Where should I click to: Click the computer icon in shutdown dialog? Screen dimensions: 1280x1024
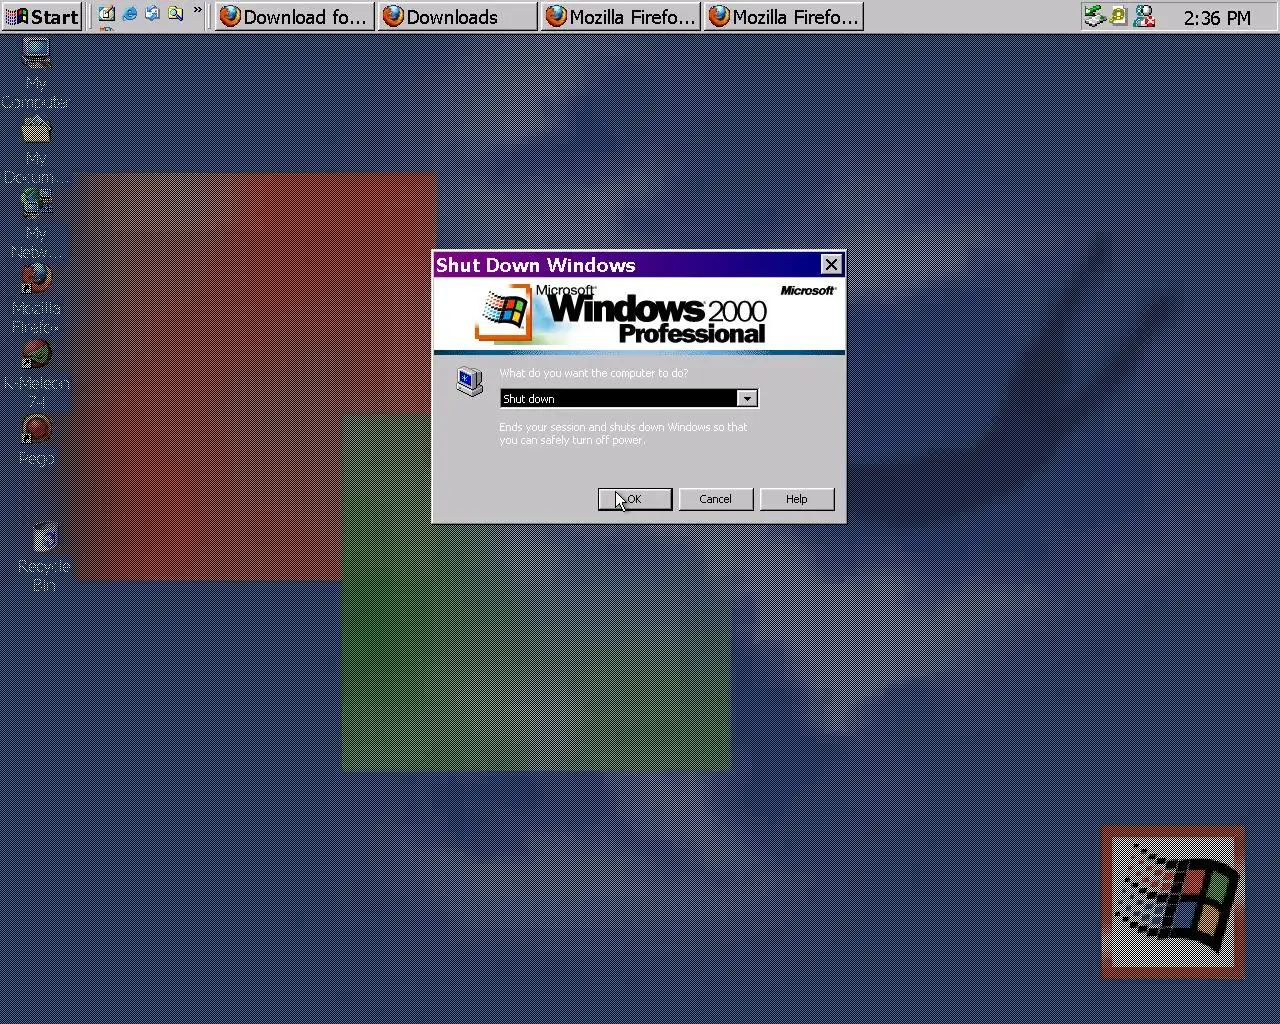point(469,382)
